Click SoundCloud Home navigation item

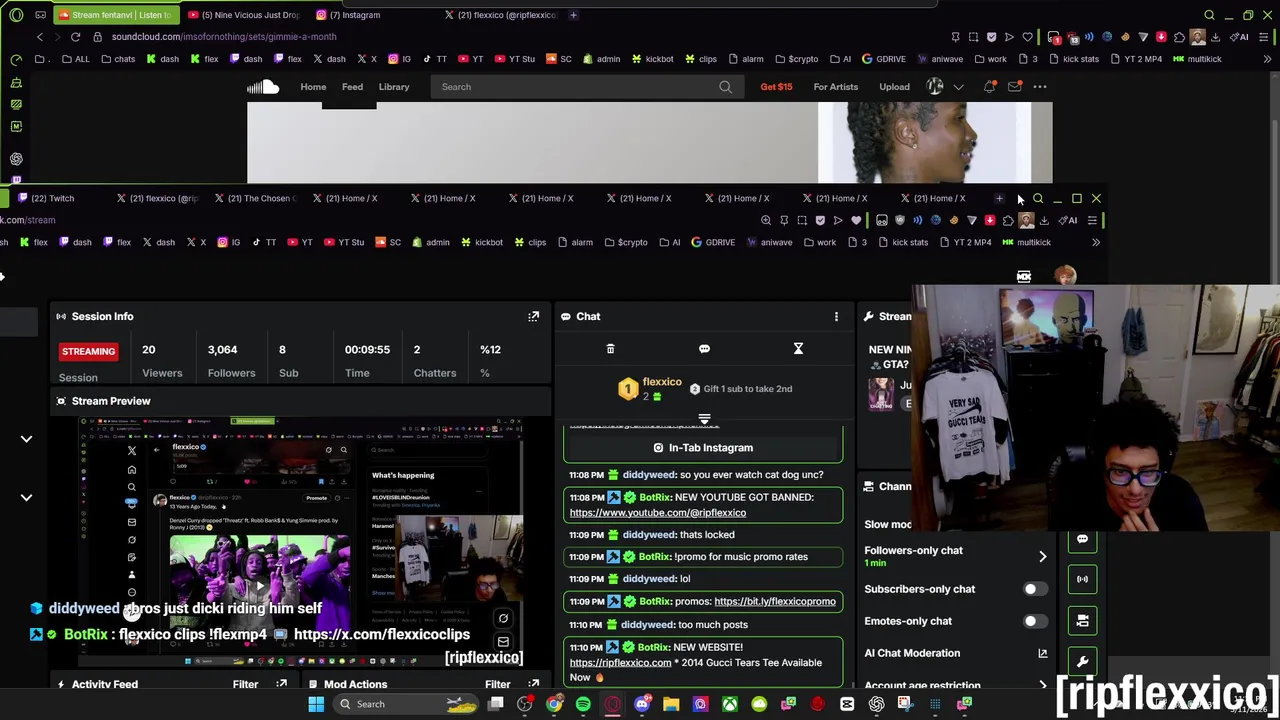(x=313, y=87)
